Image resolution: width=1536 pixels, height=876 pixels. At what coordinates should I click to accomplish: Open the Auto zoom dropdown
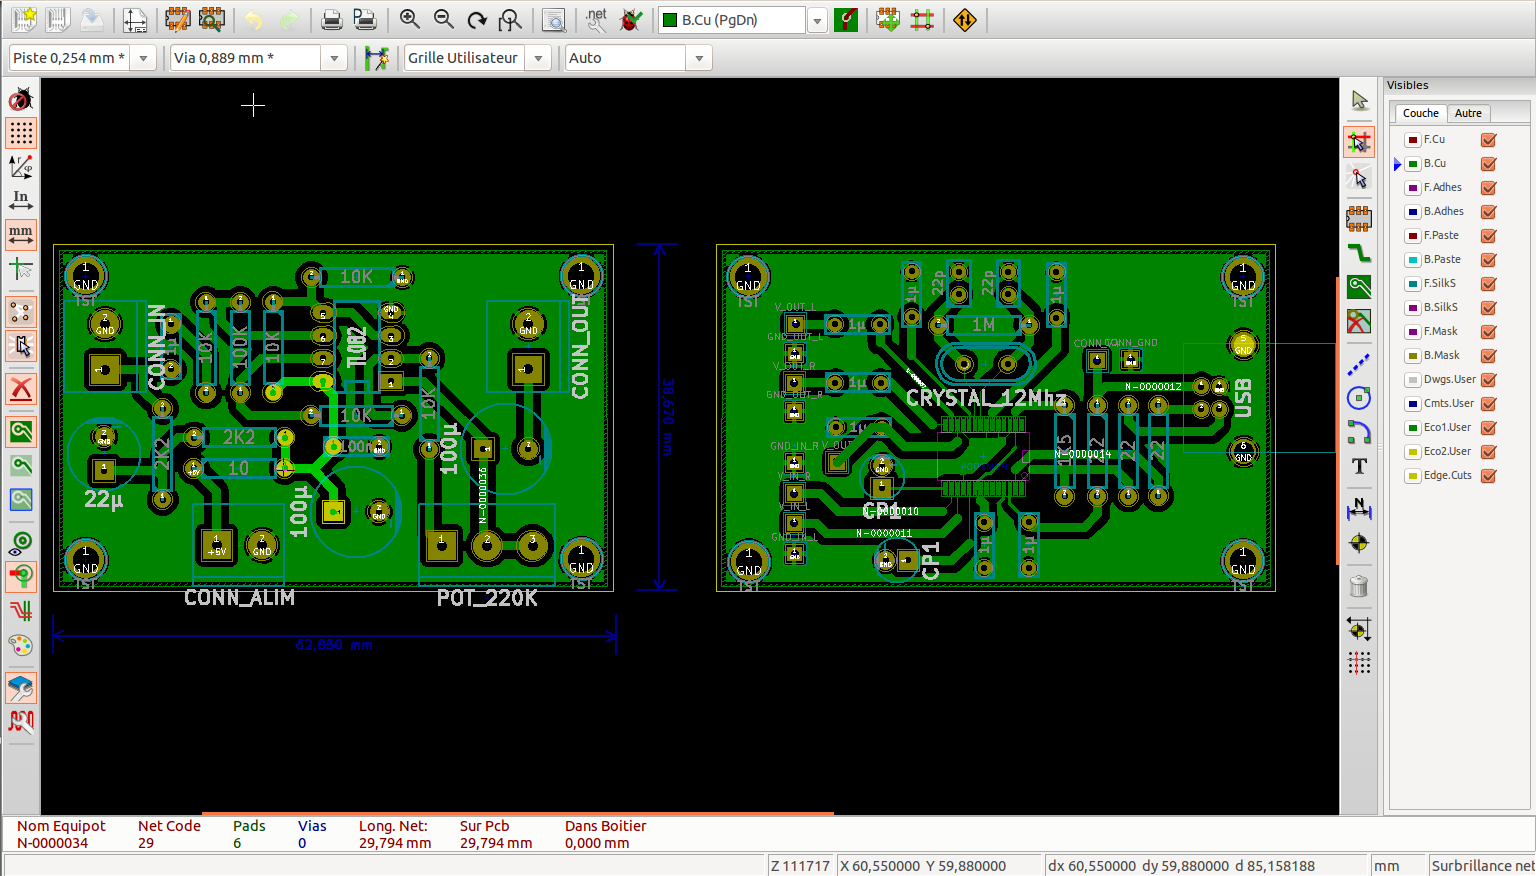tap(698, 58)
